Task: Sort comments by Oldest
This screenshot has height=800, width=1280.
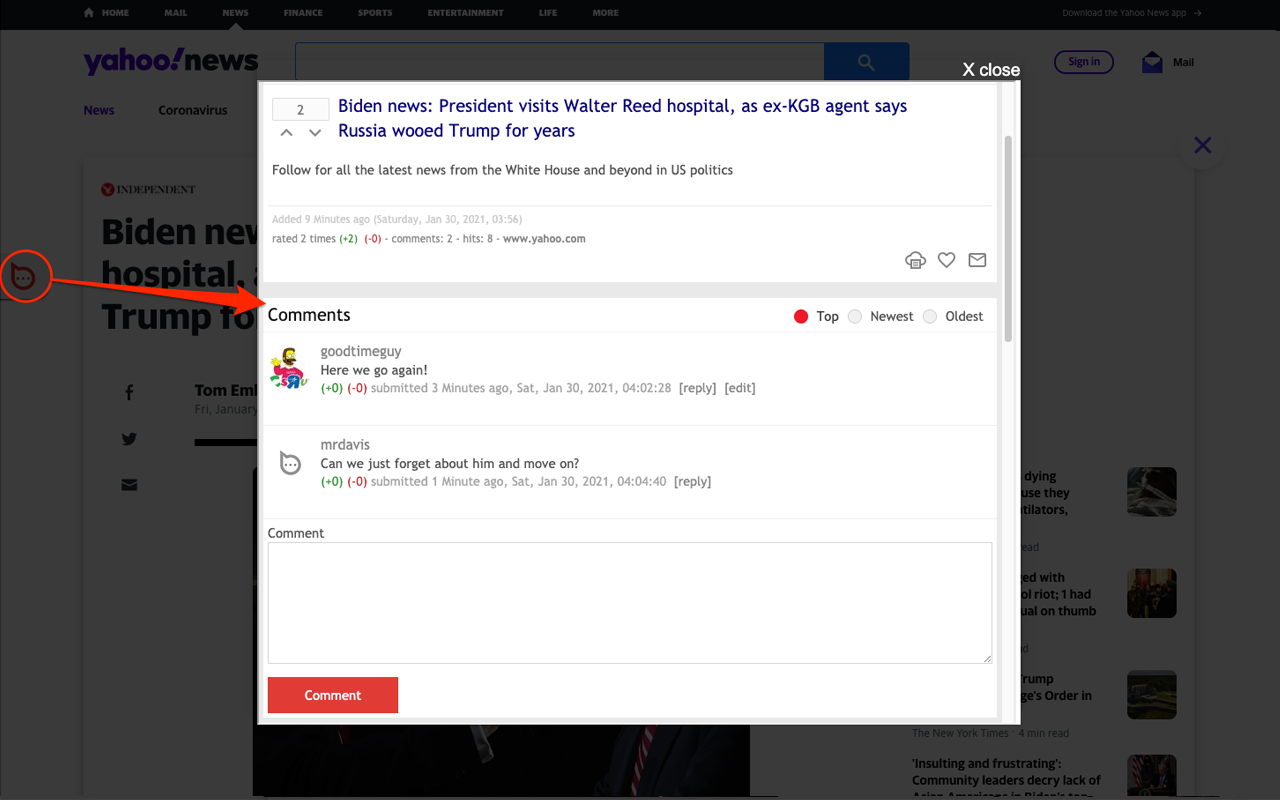Action: (x=930, y=316)
